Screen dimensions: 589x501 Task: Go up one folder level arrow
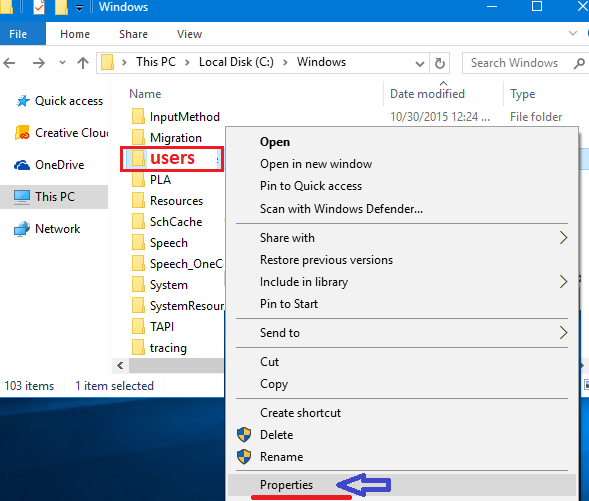pyautogui.click(x=83, y=63)
